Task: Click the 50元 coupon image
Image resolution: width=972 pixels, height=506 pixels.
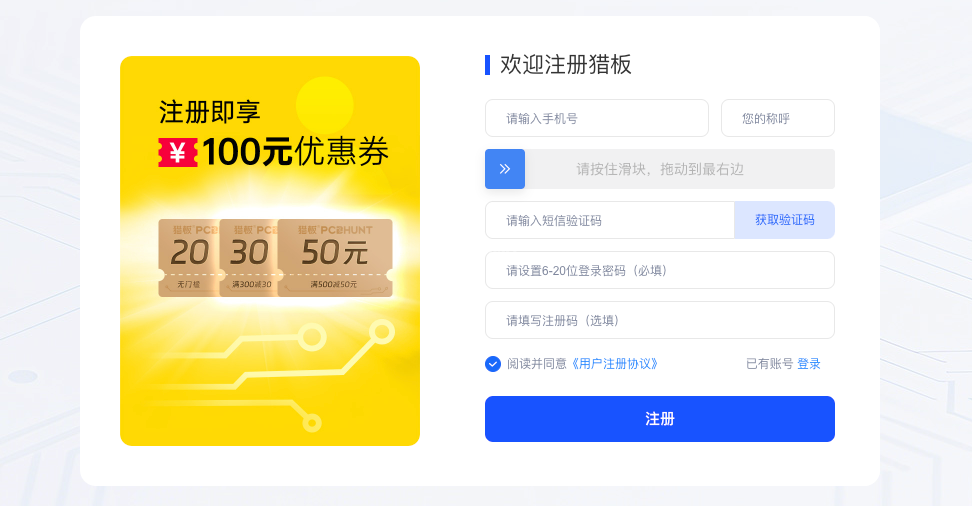Action: pos(335,257)
